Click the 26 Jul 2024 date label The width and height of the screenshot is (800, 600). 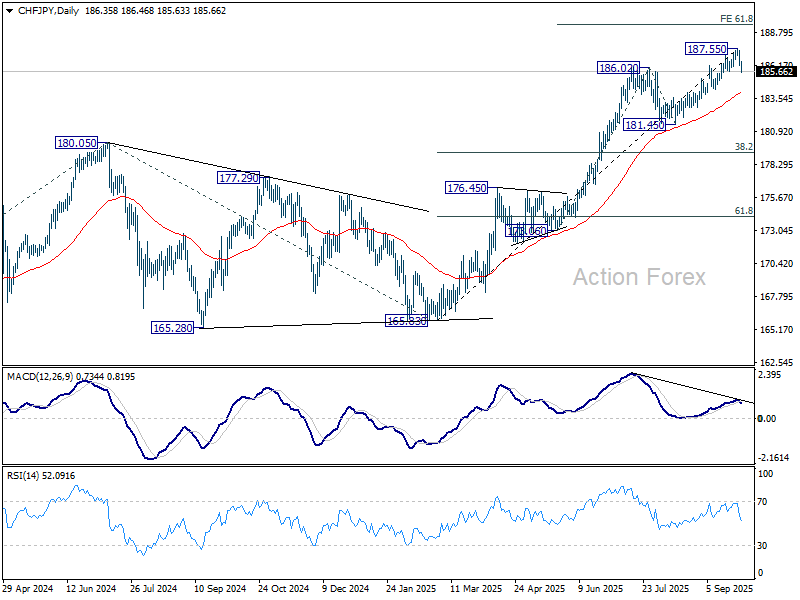[x=154, y=588]
